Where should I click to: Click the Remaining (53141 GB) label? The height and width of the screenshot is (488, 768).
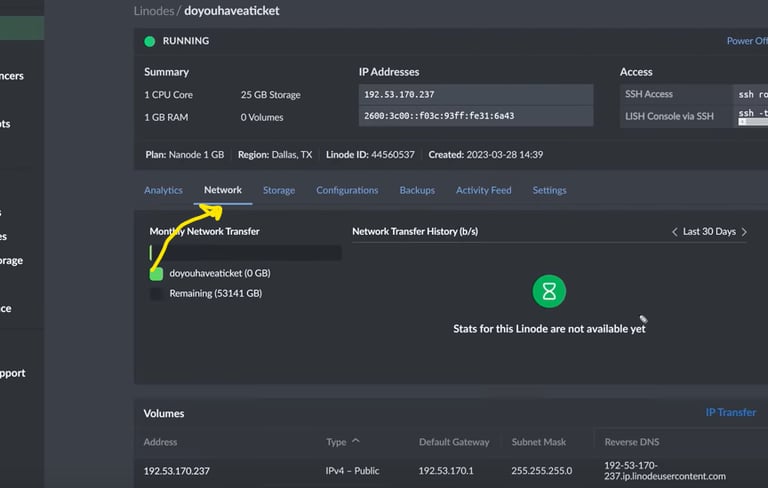point(216,293)
